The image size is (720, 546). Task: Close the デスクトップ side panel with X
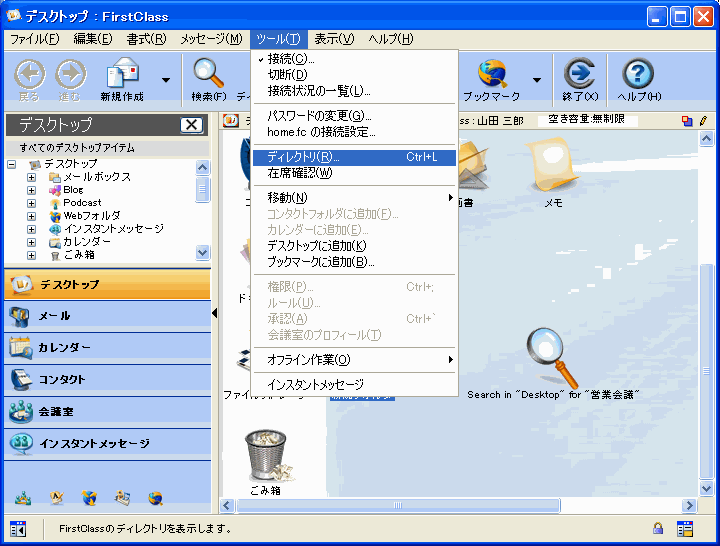point(191,125)
